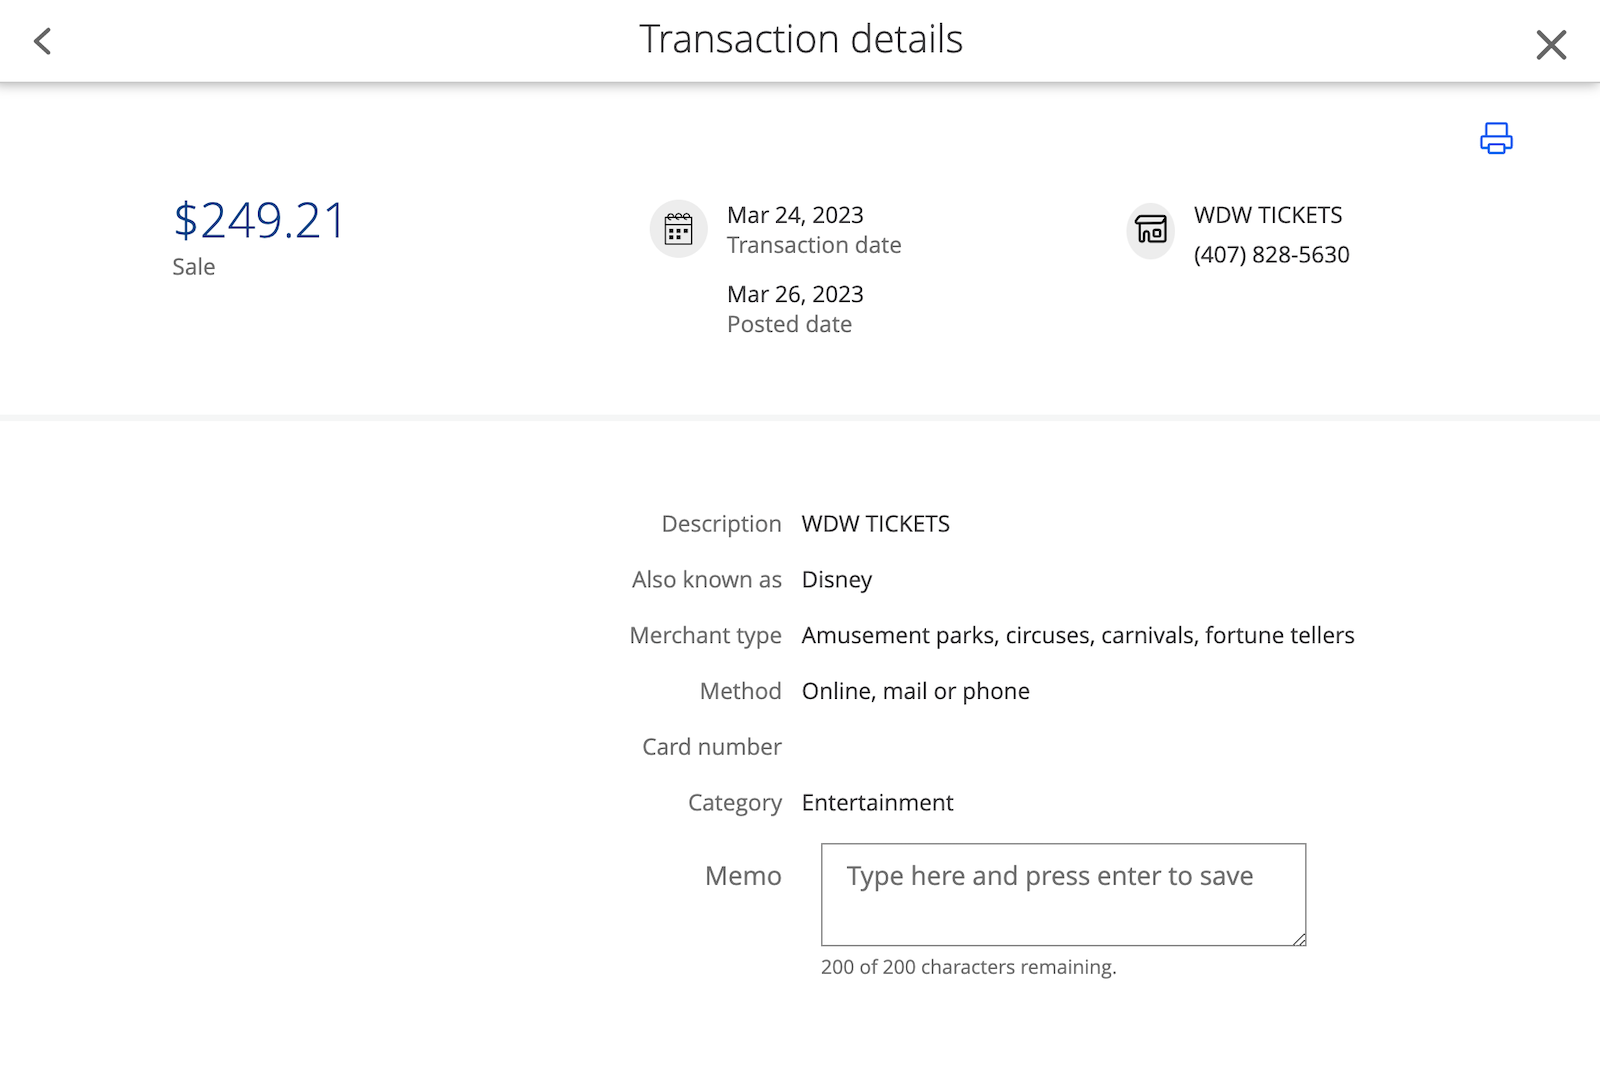Image resolution: width=1600 pixels, height=1067 pixels.
Task: Close the Transaction details panel
Action: coord(1550,44)
